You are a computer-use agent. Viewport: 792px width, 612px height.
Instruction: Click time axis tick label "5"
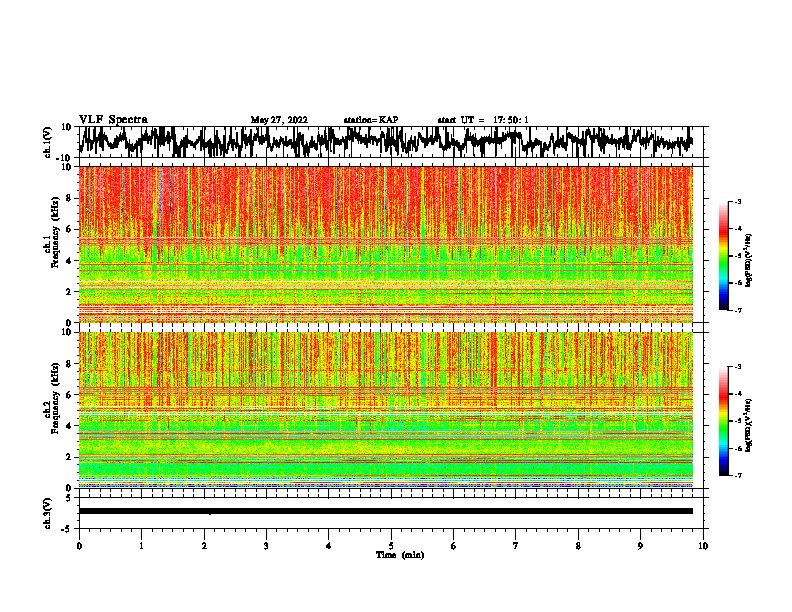(391, 546)
